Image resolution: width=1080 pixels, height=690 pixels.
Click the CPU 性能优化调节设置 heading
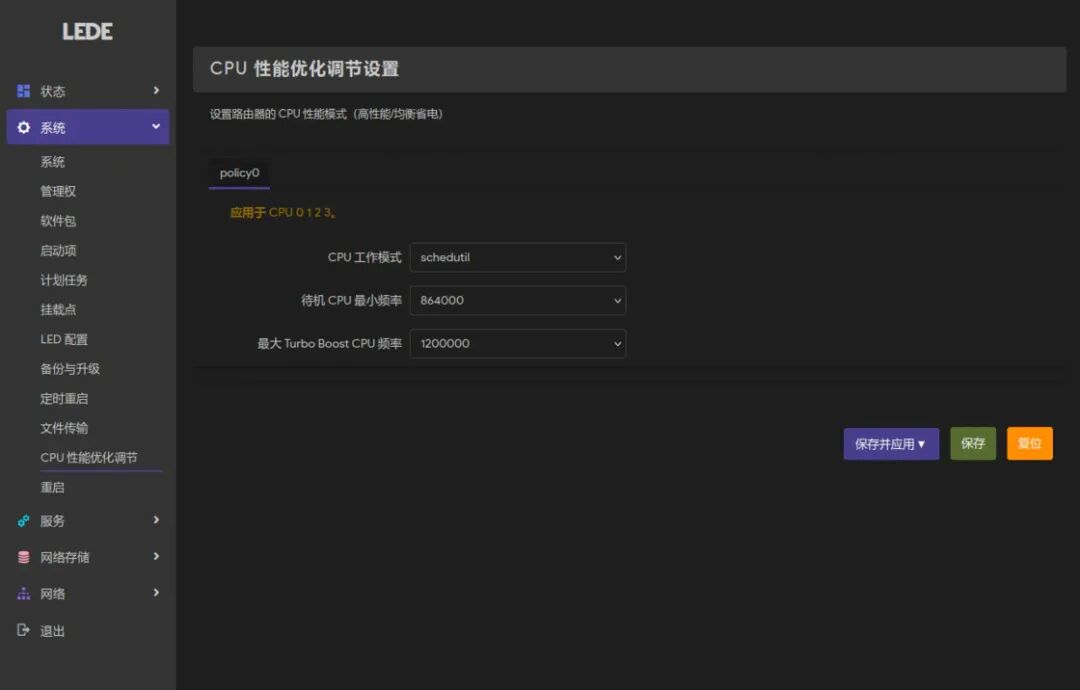304,69
